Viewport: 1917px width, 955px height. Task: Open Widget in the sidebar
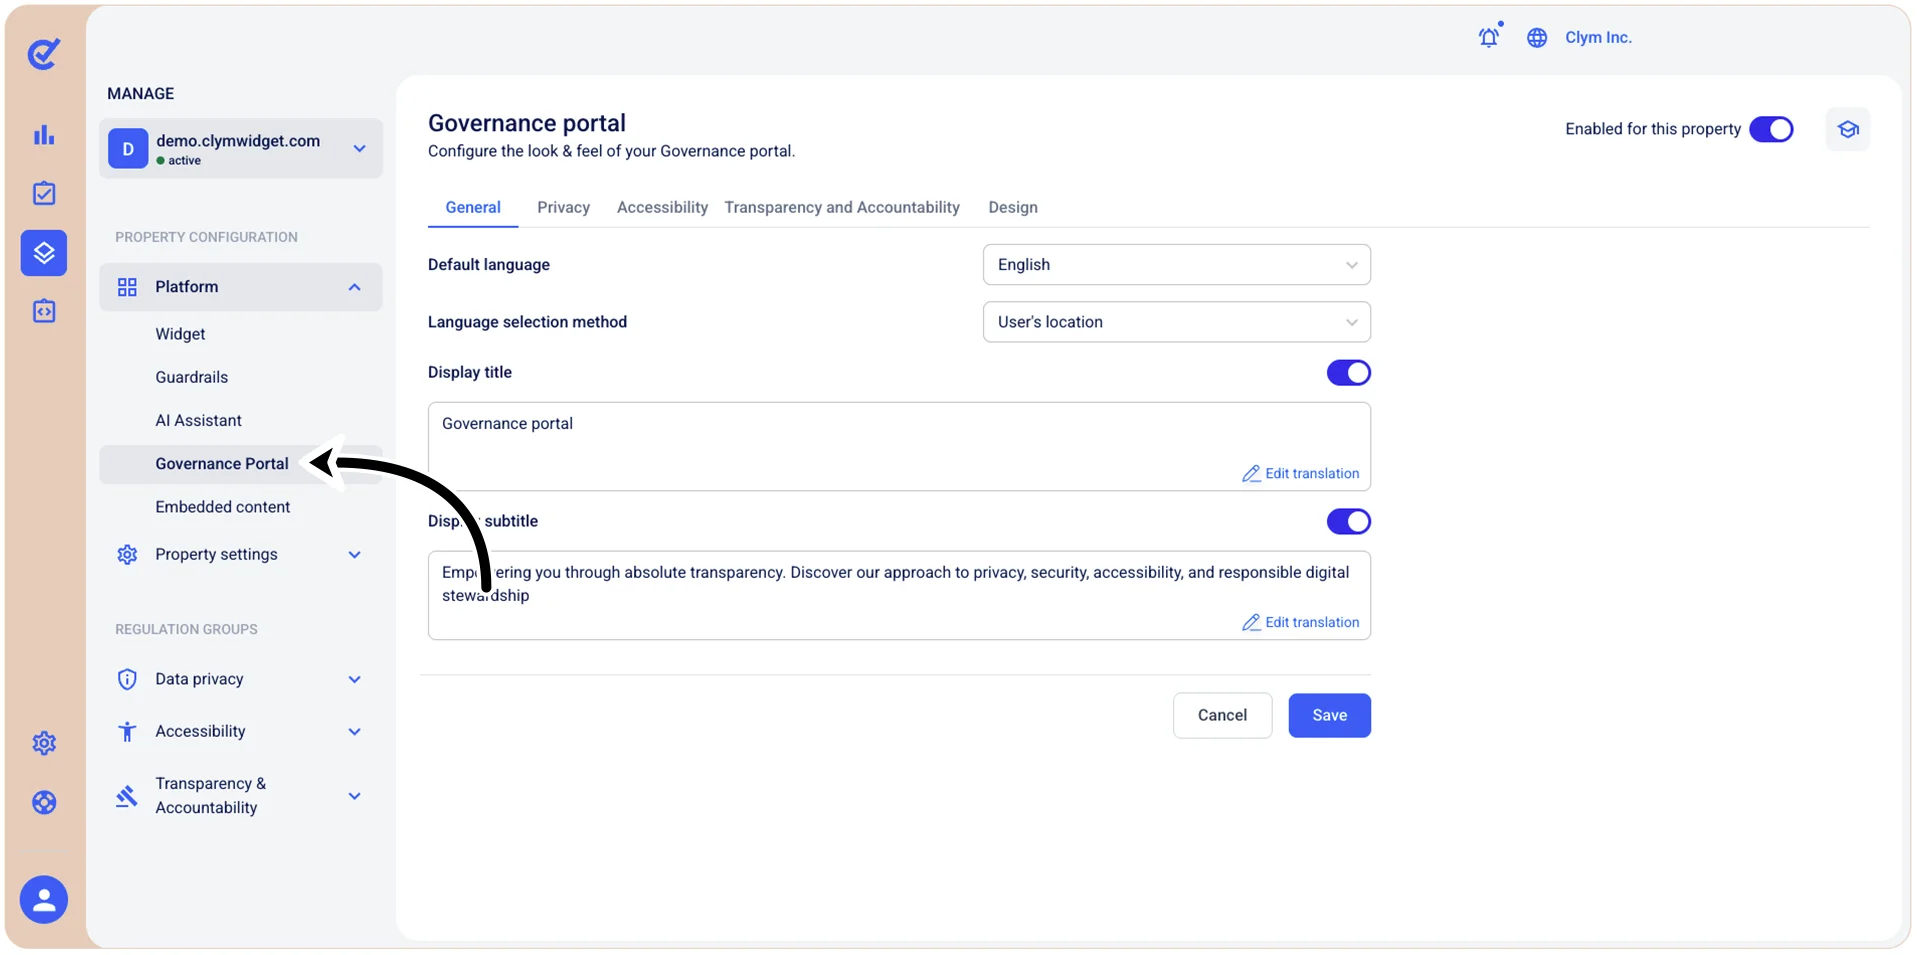pyautogui.click(x=180, y=334)
